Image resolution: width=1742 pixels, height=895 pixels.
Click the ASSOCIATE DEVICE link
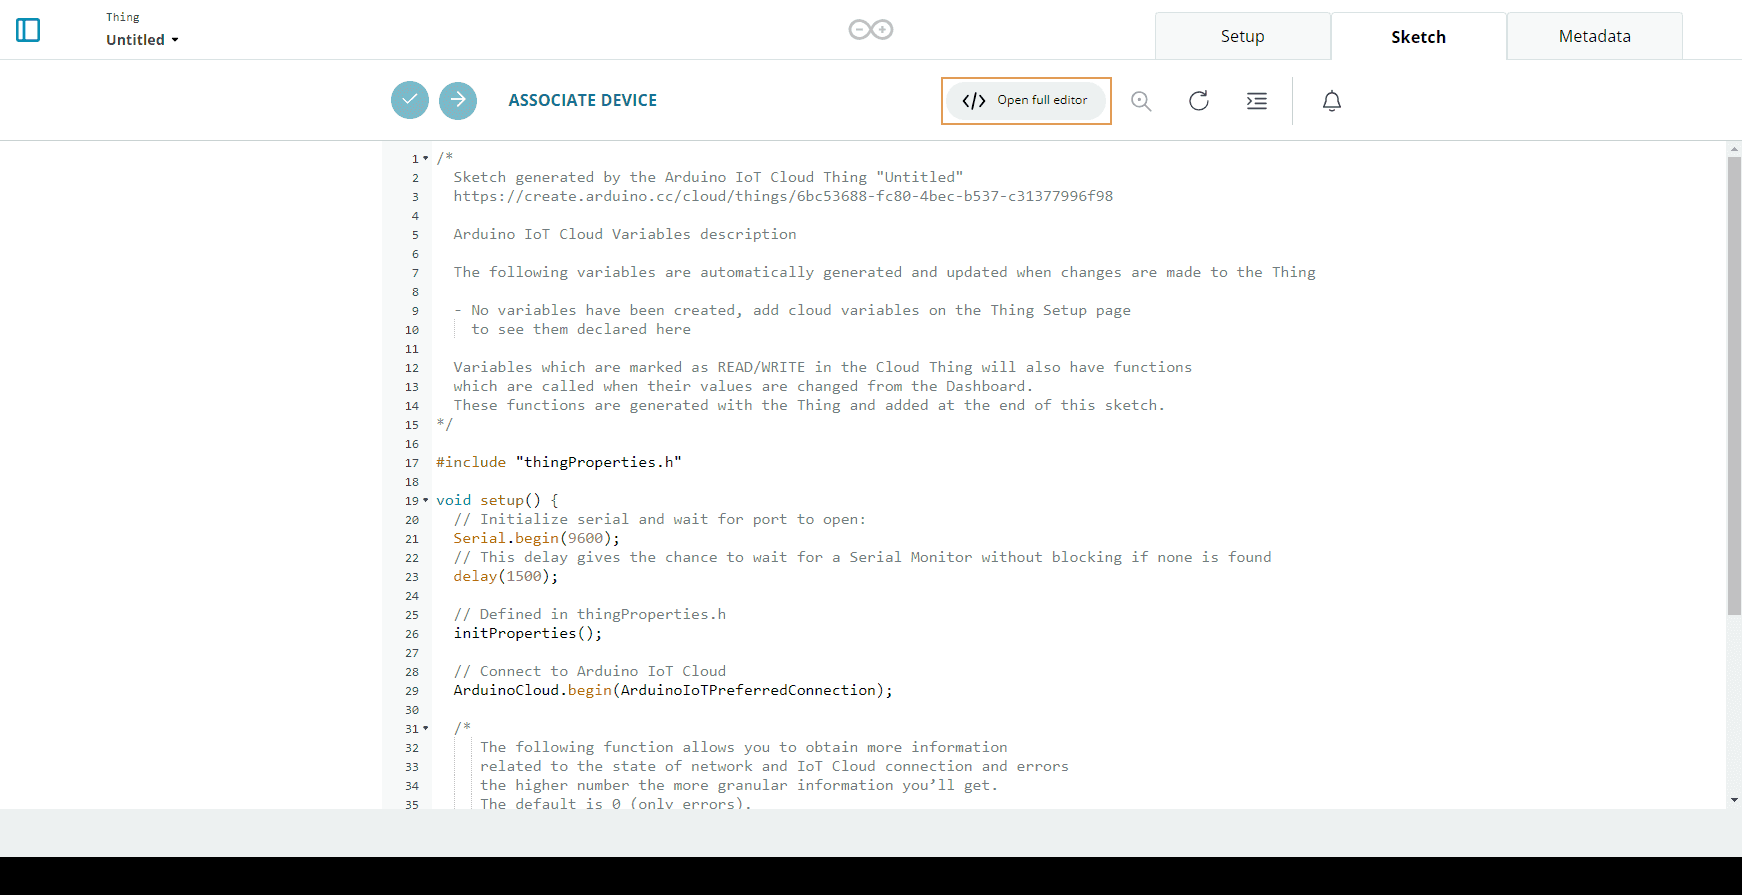[582, 101]
